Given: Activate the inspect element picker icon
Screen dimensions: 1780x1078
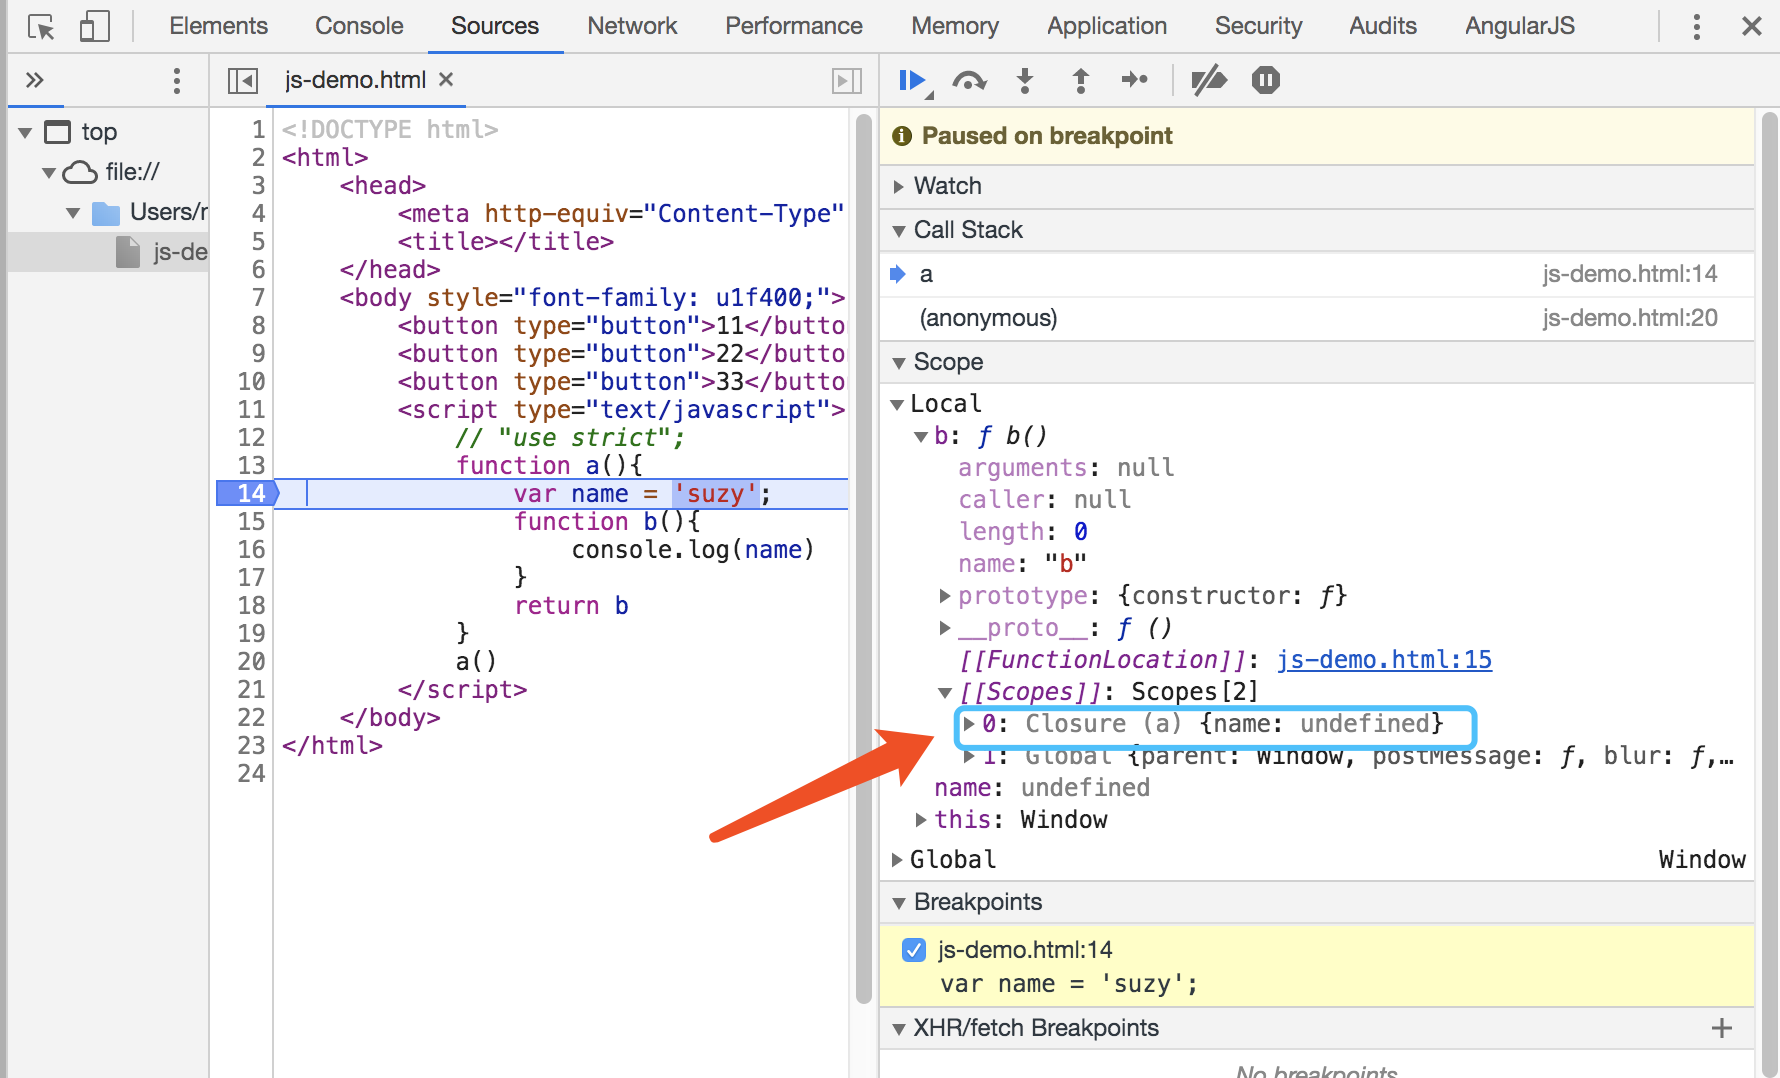Looking at the screenshot, I should [x=41, y=26].
